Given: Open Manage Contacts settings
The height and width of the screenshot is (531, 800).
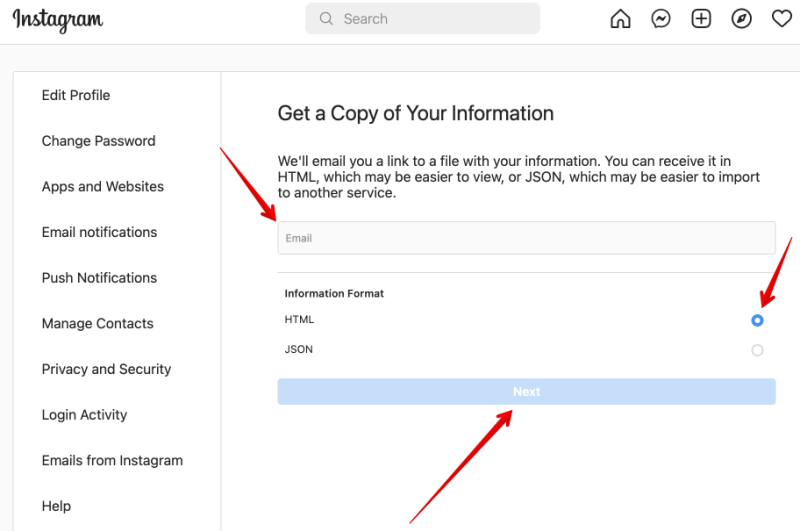Looking at the screenshot, I should click(97, 323).
